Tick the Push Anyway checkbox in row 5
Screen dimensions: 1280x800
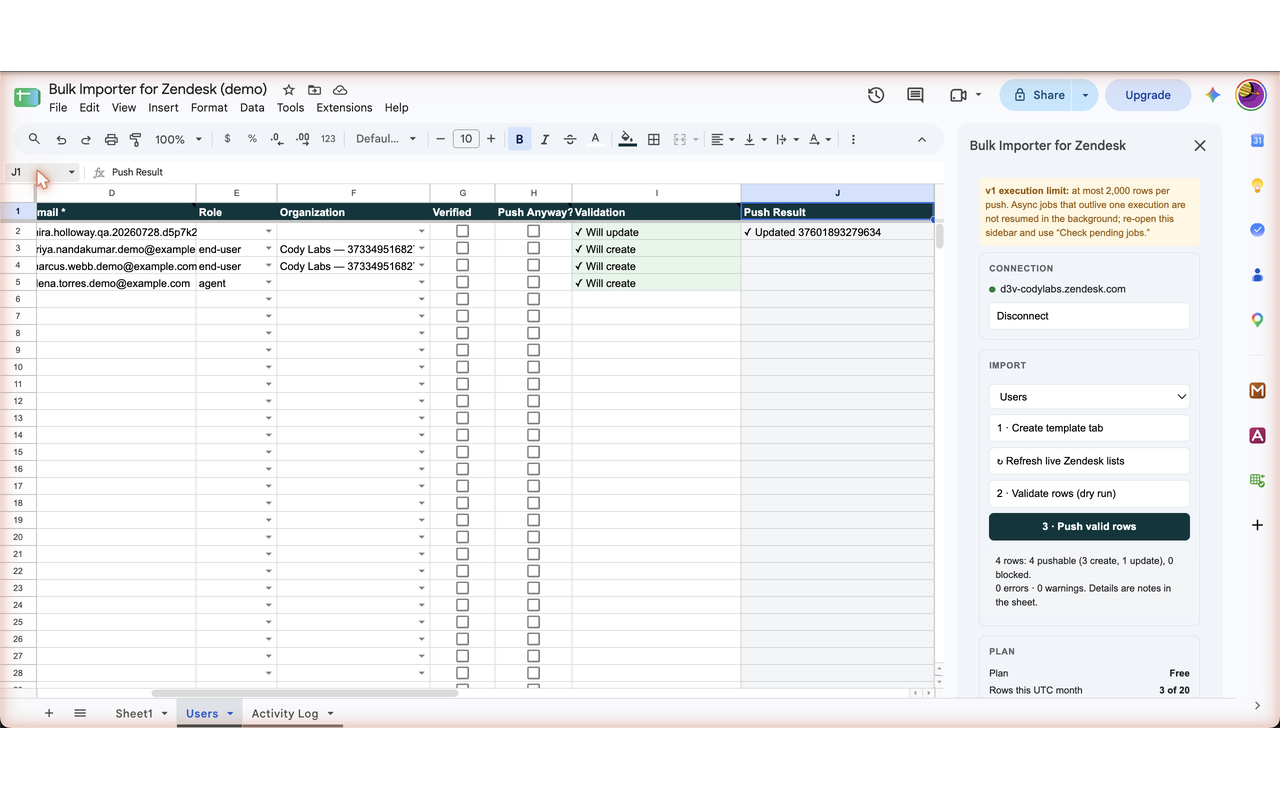pyautogui.click(x=533, y=282)
